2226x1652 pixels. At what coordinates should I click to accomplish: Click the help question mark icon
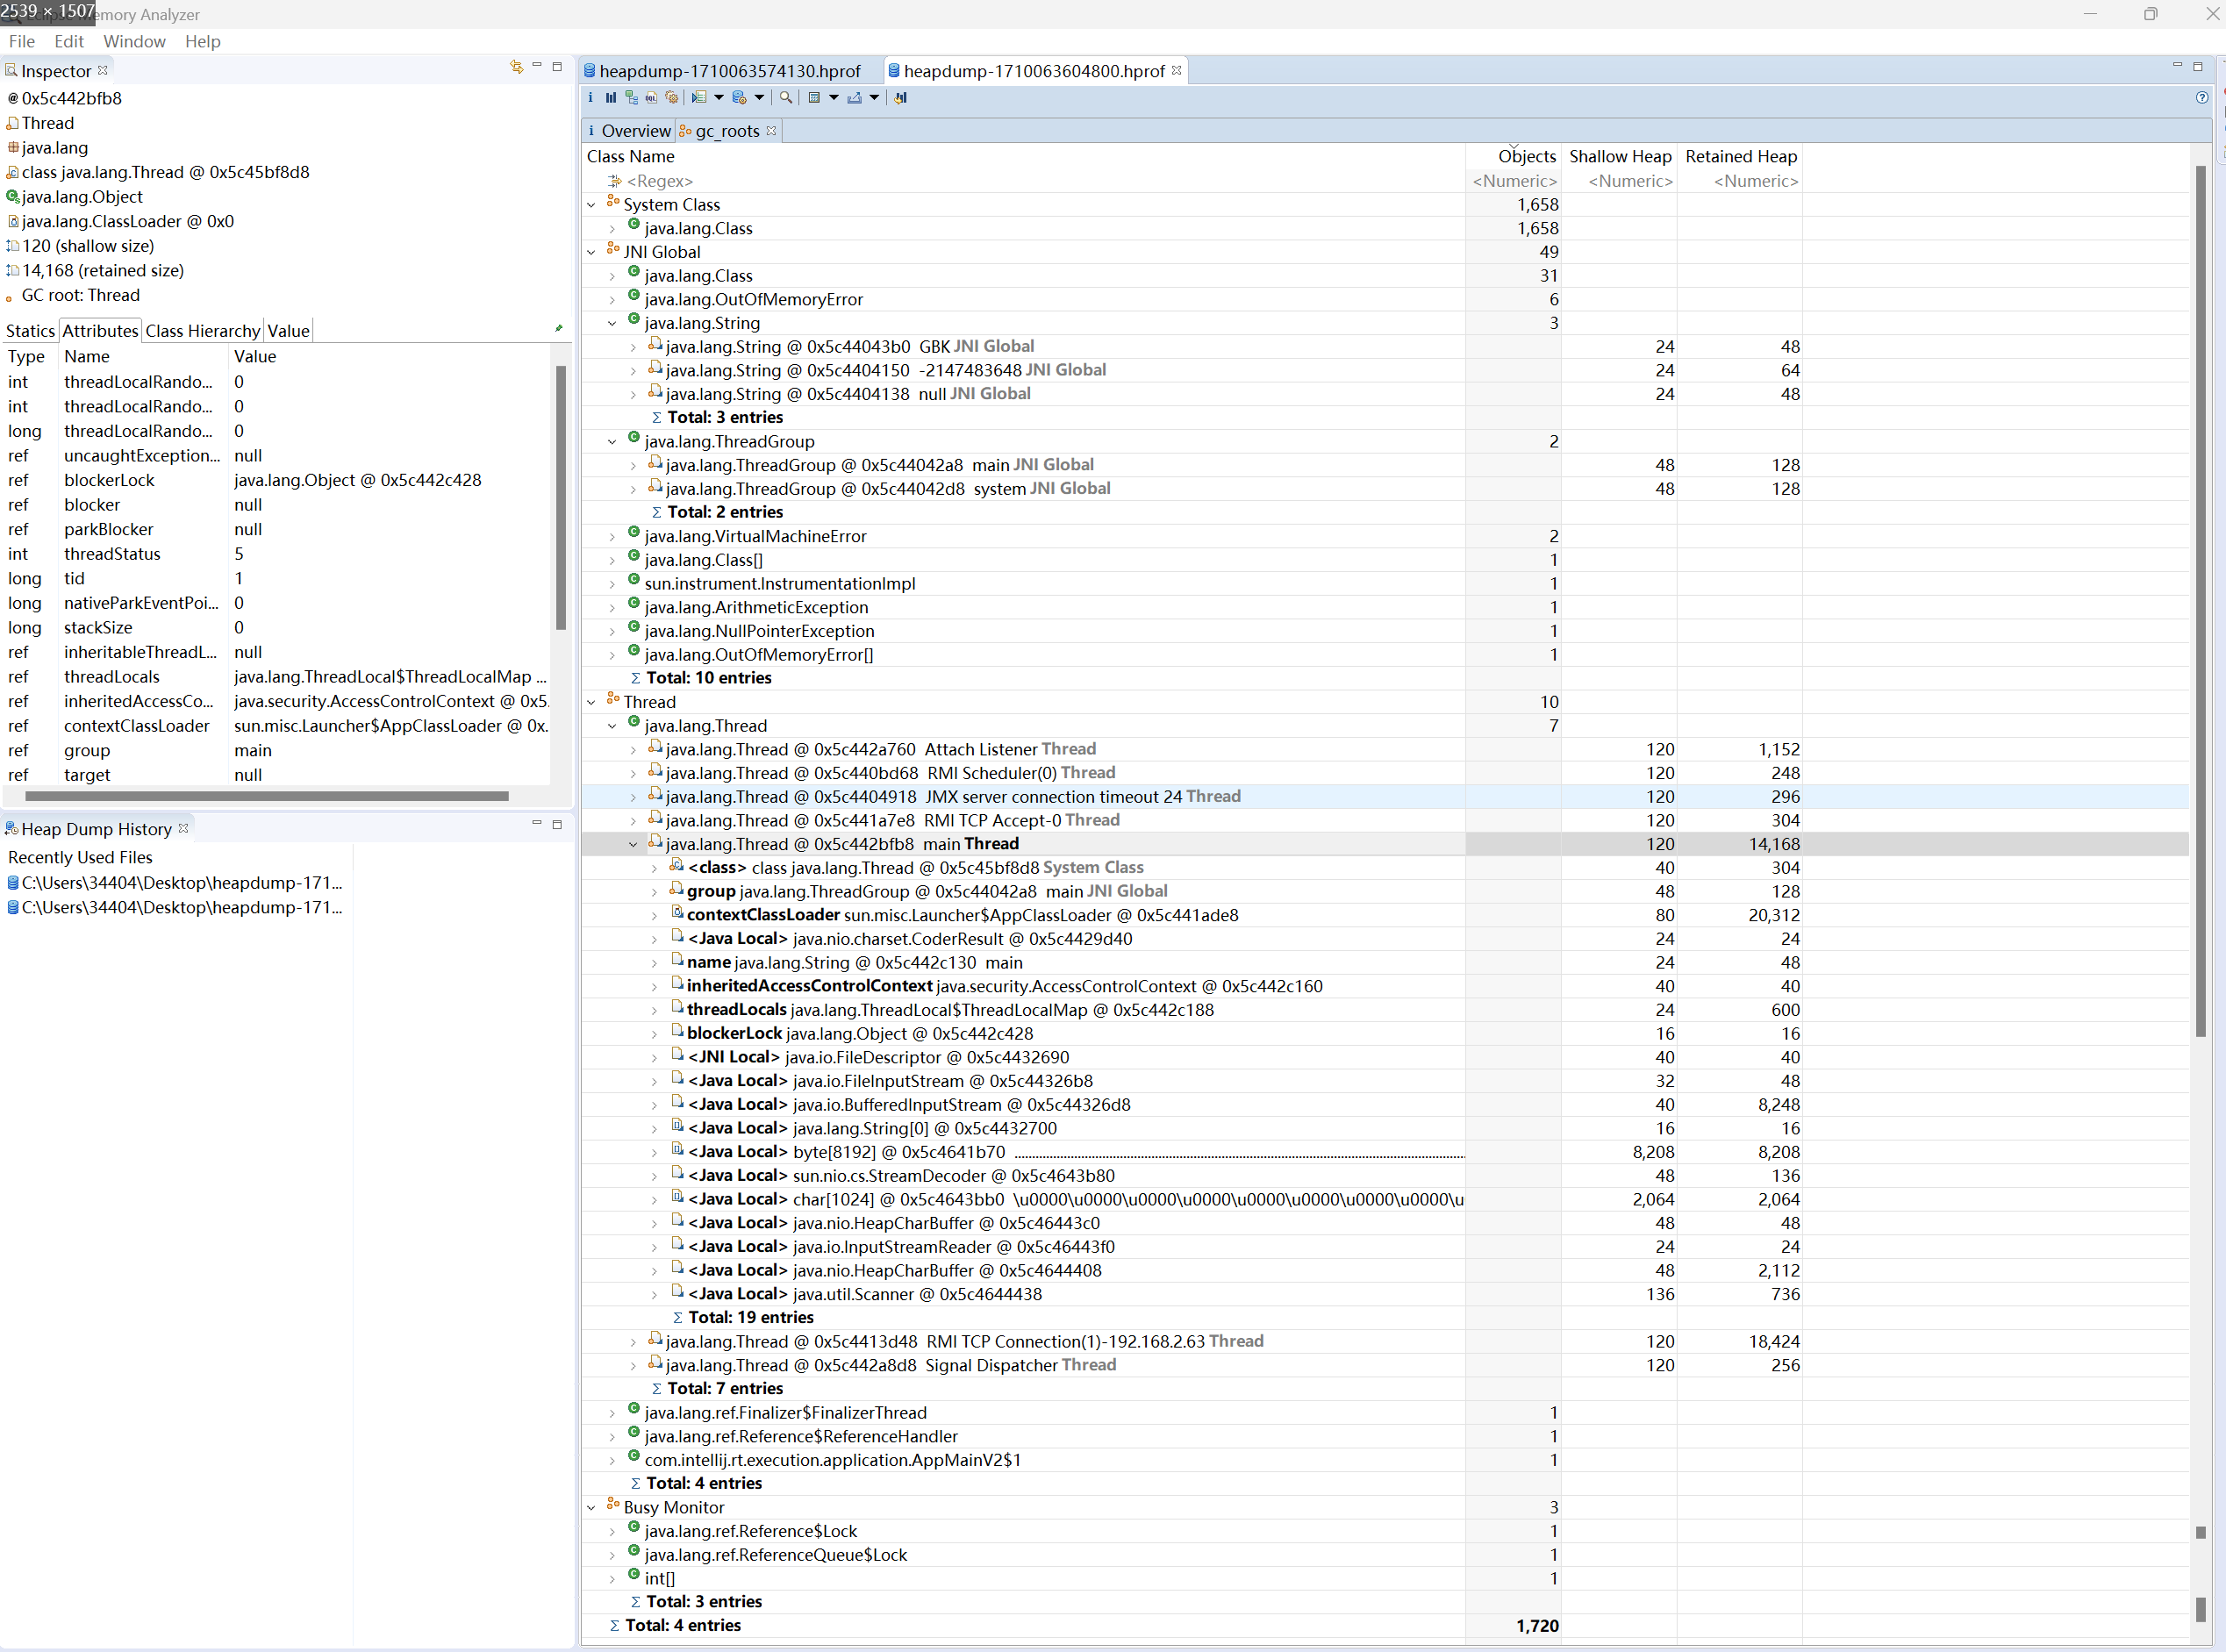(2201, 97)
